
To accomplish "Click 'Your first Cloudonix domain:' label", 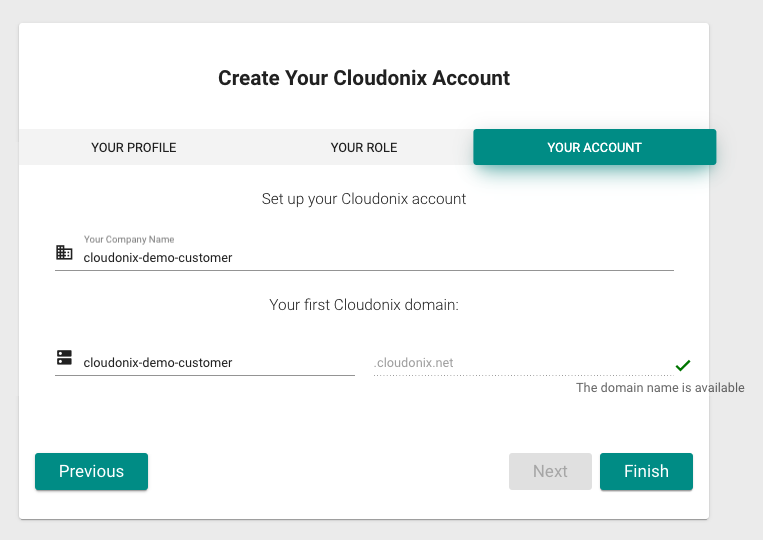I will tap(364, 305).
